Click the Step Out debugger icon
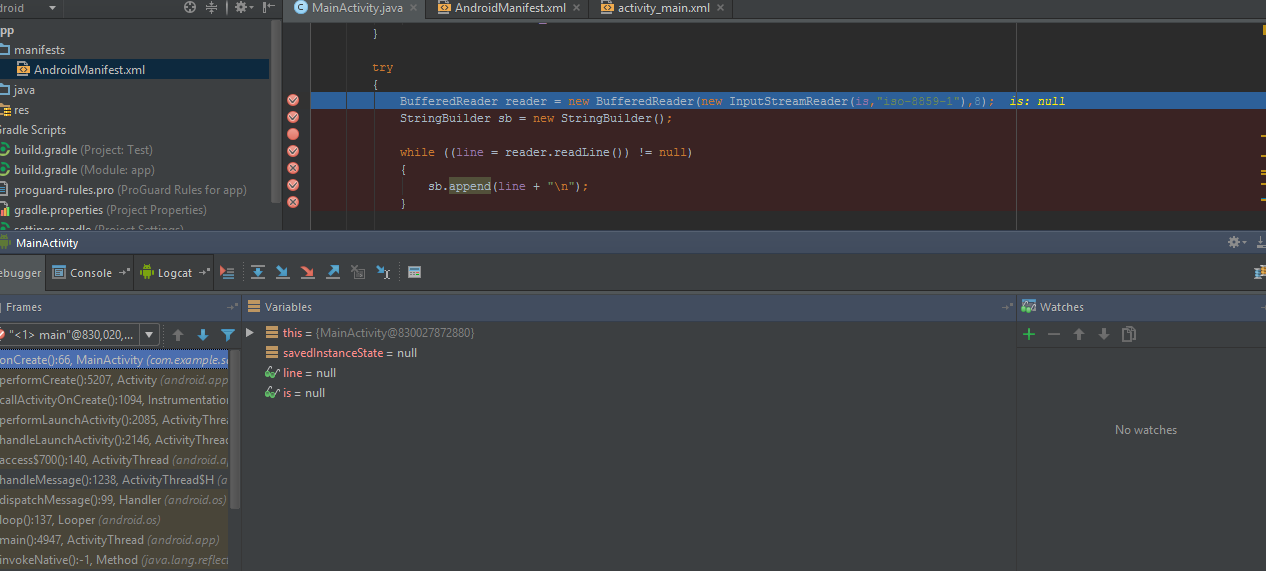This screenshot has height=572, width=1266. (x=333, y=272)
